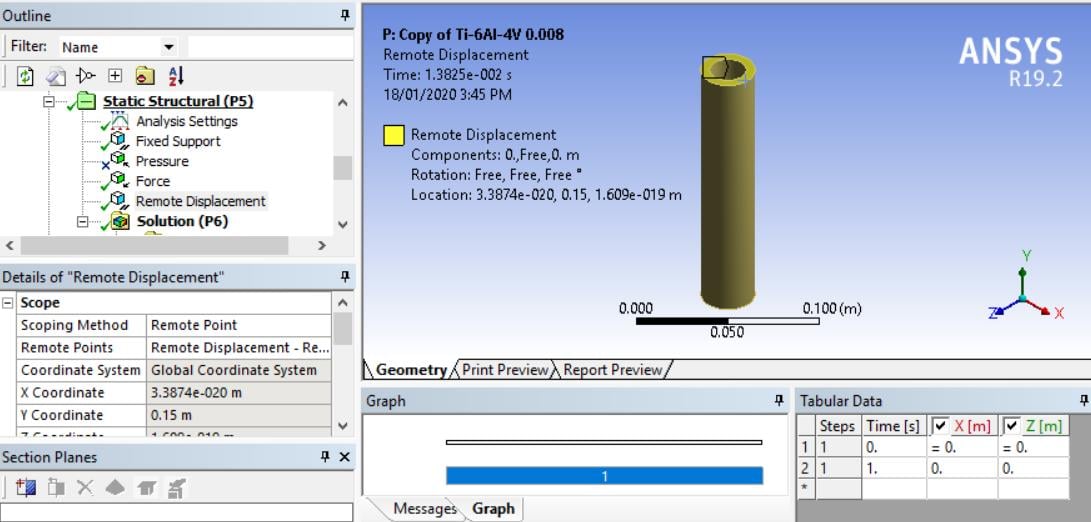The height and width of the screenshot is (522, 1091).
Task: Click the X Coordinate value 3.3874e-020 m
Action: pos(239,393)
